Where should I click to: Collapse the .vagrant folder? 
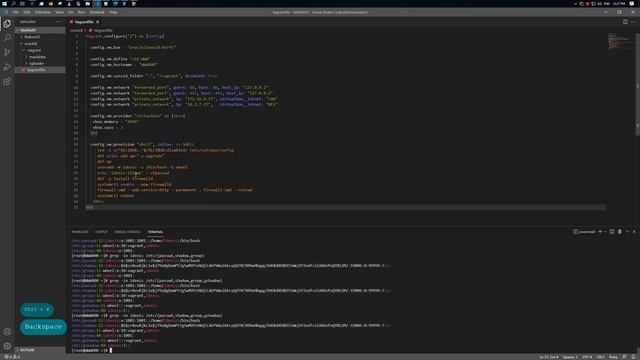(40, 50)
